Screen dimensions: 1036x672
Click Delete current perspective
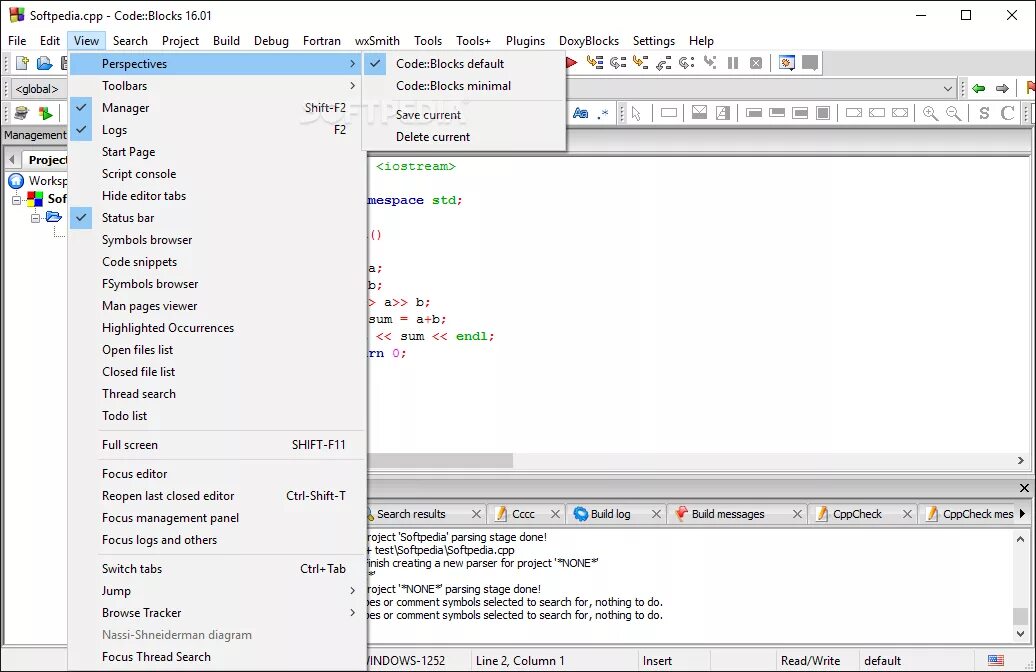point(464,137)
